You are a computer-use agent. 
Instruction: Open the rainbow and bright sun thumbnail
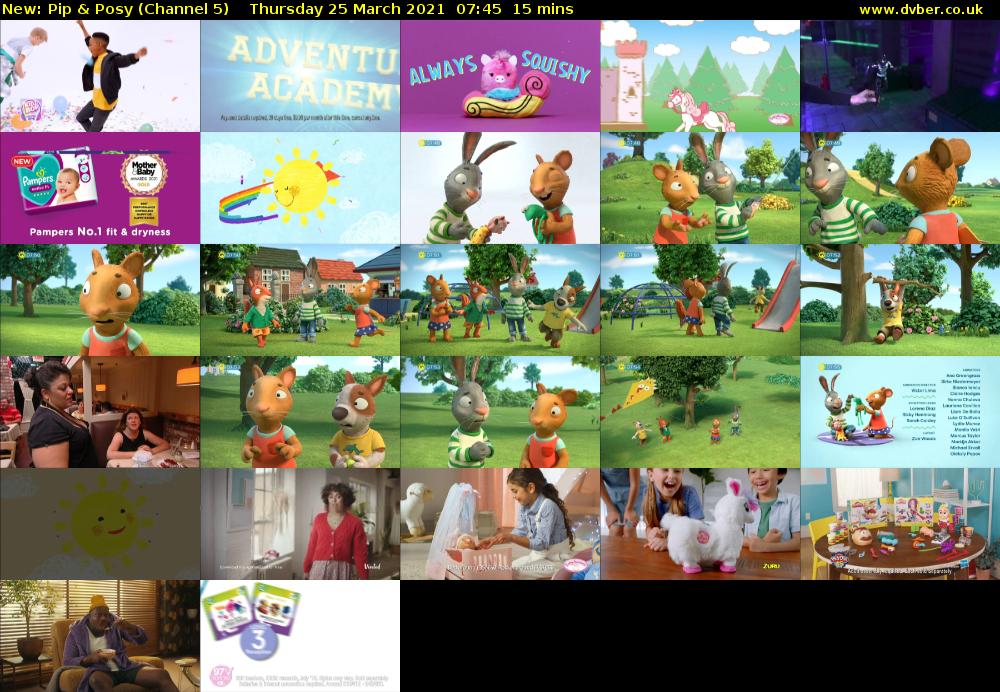[300, 188]
